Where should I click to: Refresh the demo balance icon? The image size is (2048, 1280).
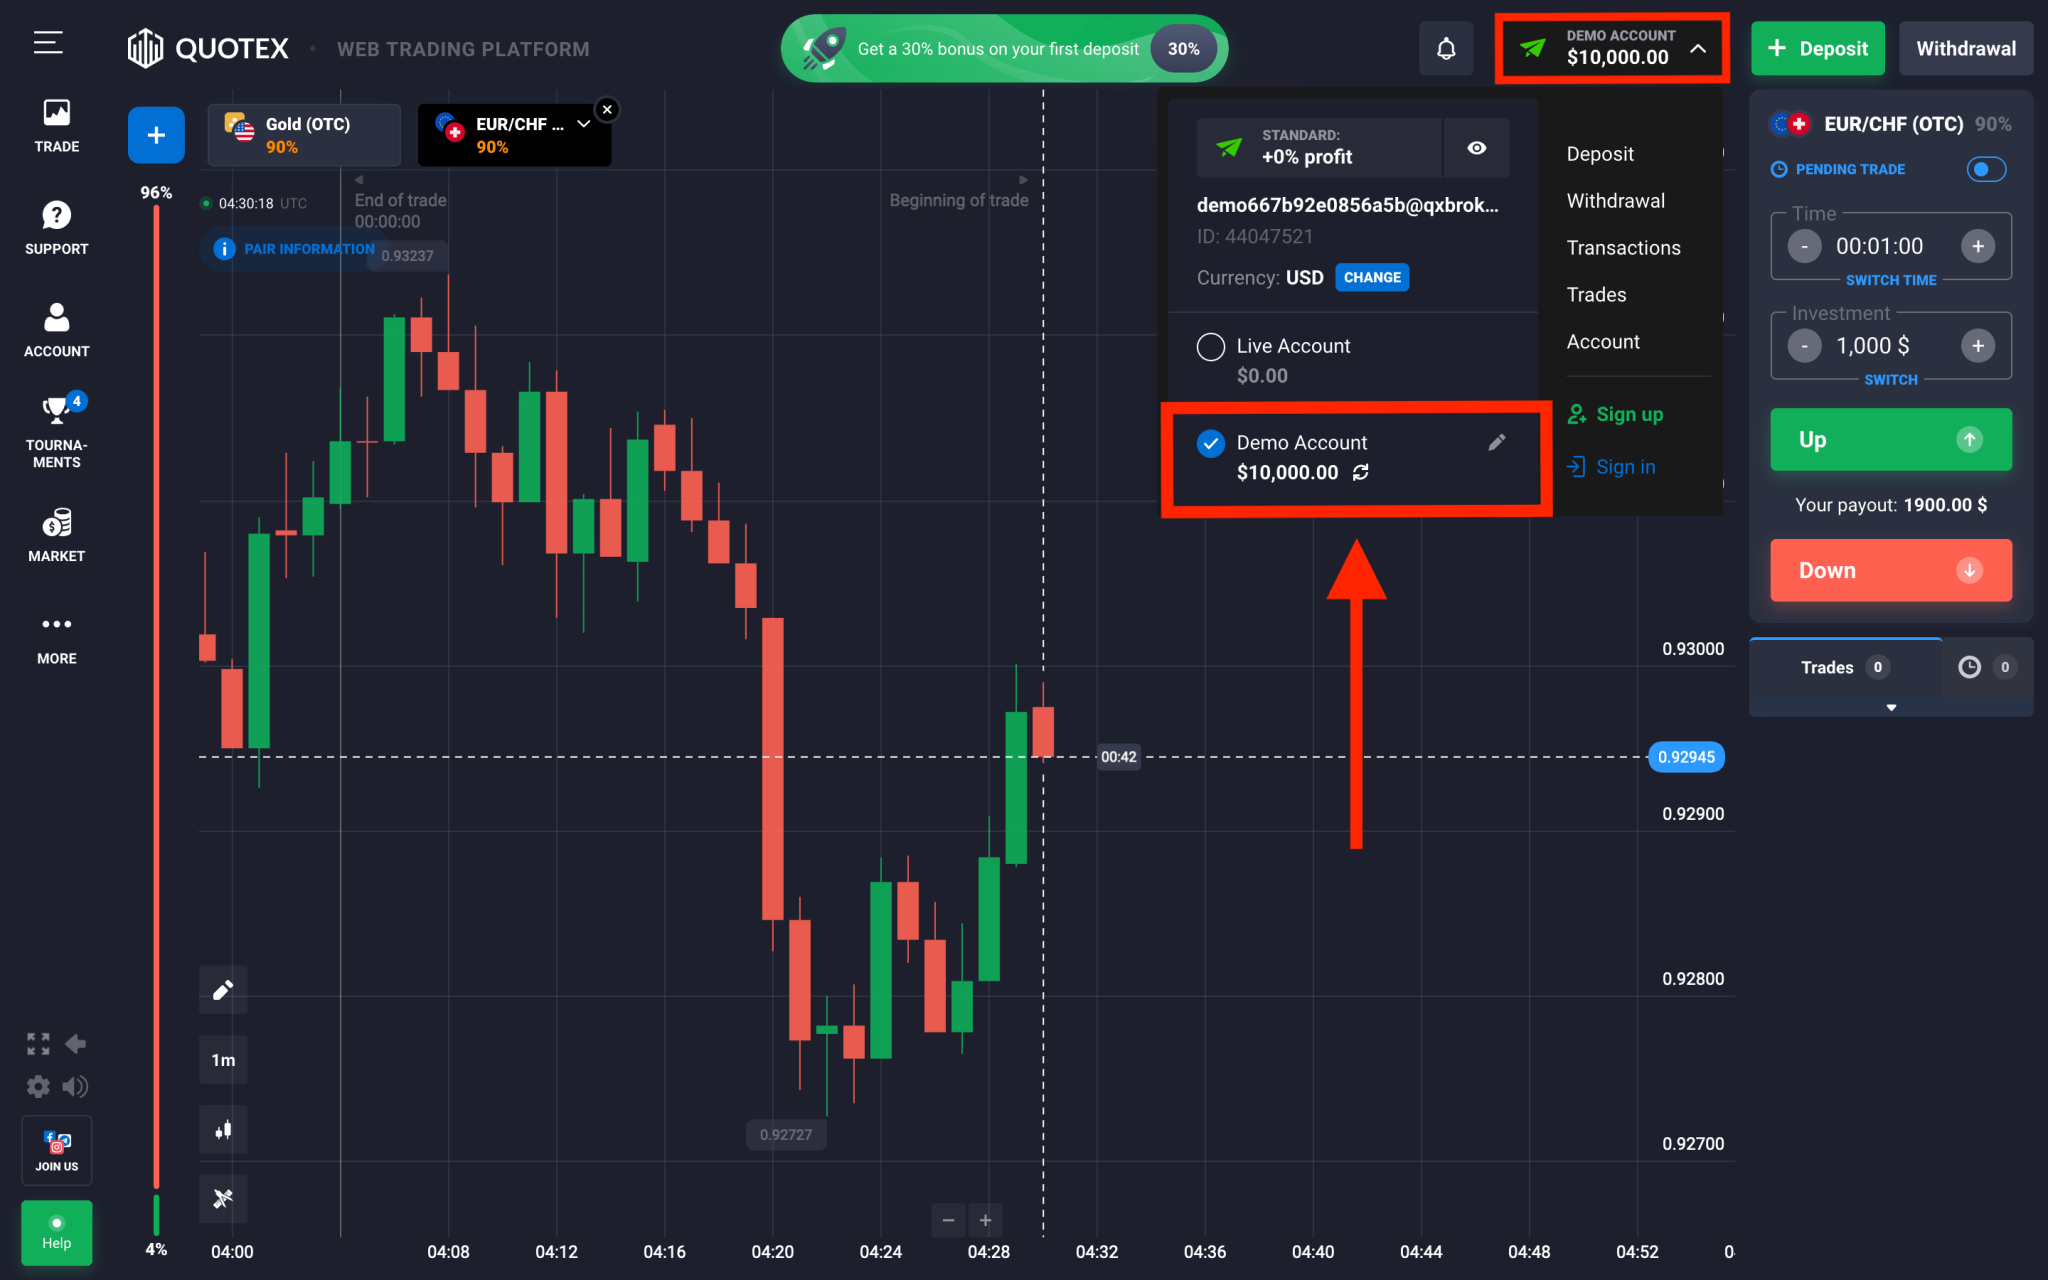pyautogui.click(x=1361, y=472)
